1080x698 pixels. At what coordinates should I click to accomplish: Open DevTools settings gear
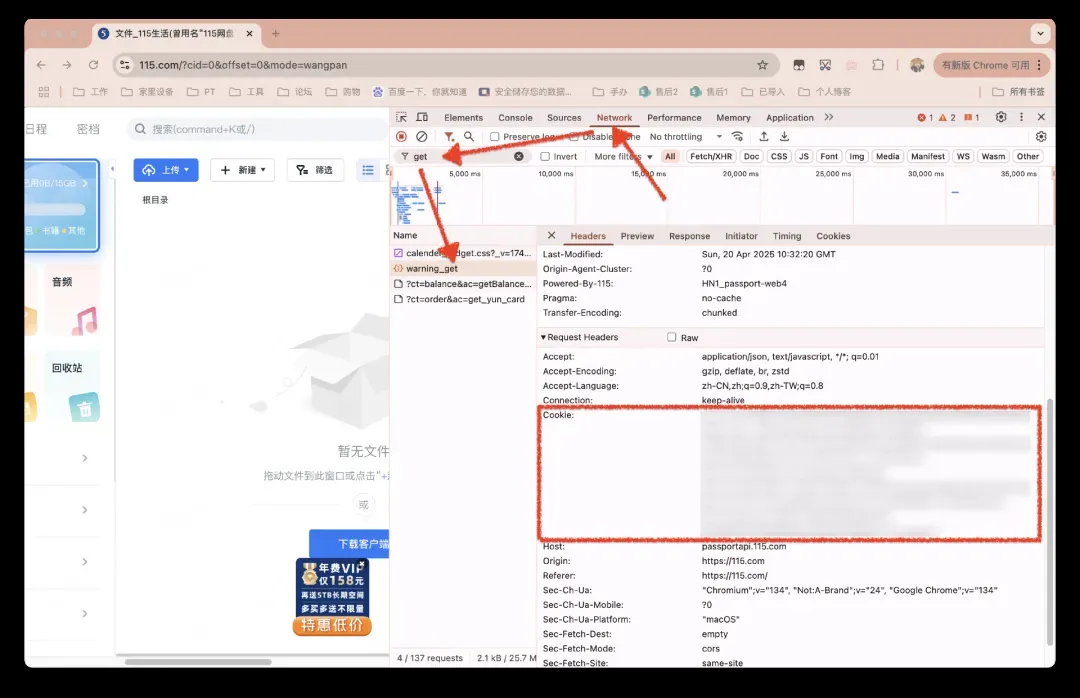pyautogui.click(x=1001, y=118)
